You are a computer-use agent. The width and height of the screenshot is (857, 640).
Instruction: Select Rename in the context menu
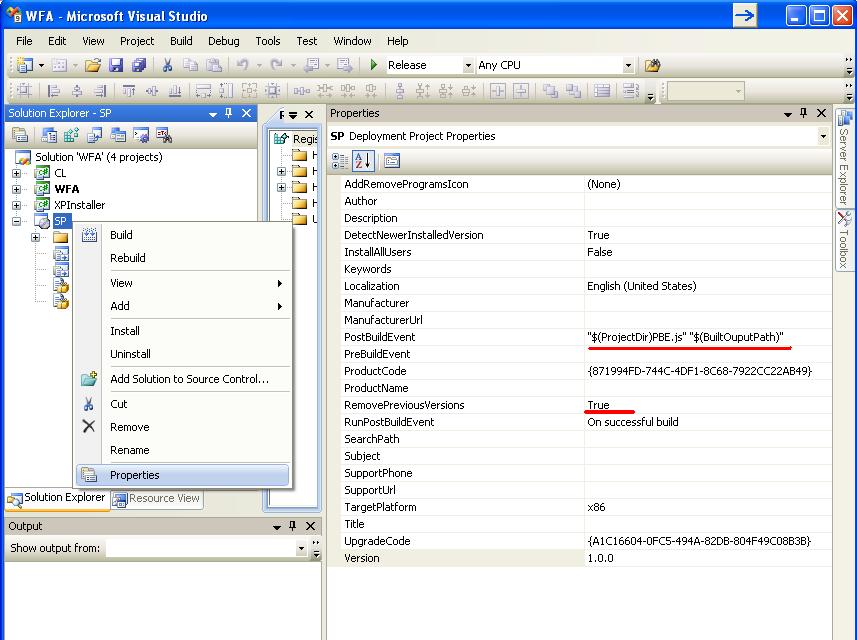tap(183, 450)
